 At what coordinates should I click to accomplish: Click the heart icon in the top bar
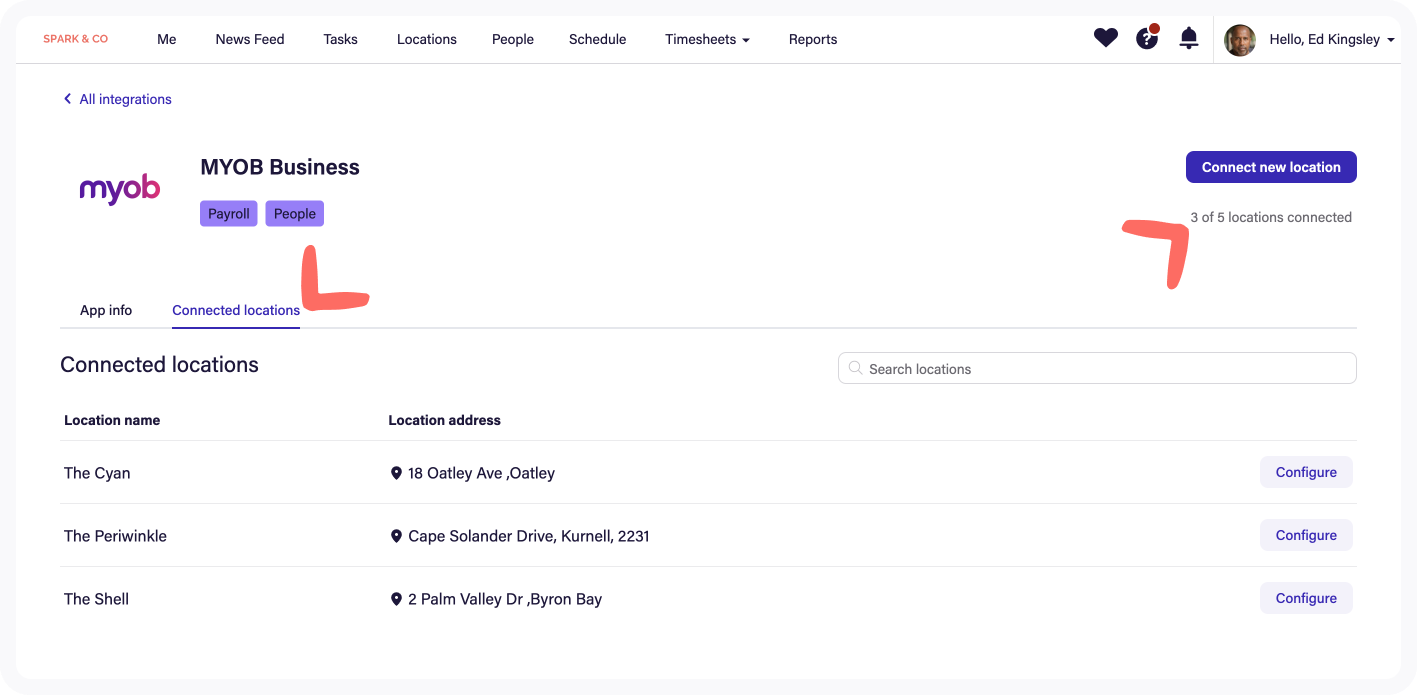point(1105,37)
